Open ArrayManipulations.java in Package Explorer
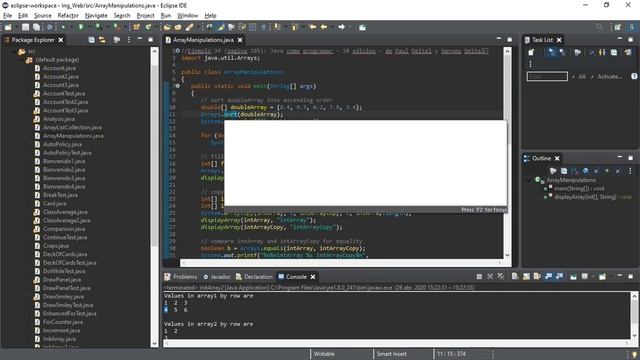The height and width of the screenshot is (360, 640). coord(73,136)
